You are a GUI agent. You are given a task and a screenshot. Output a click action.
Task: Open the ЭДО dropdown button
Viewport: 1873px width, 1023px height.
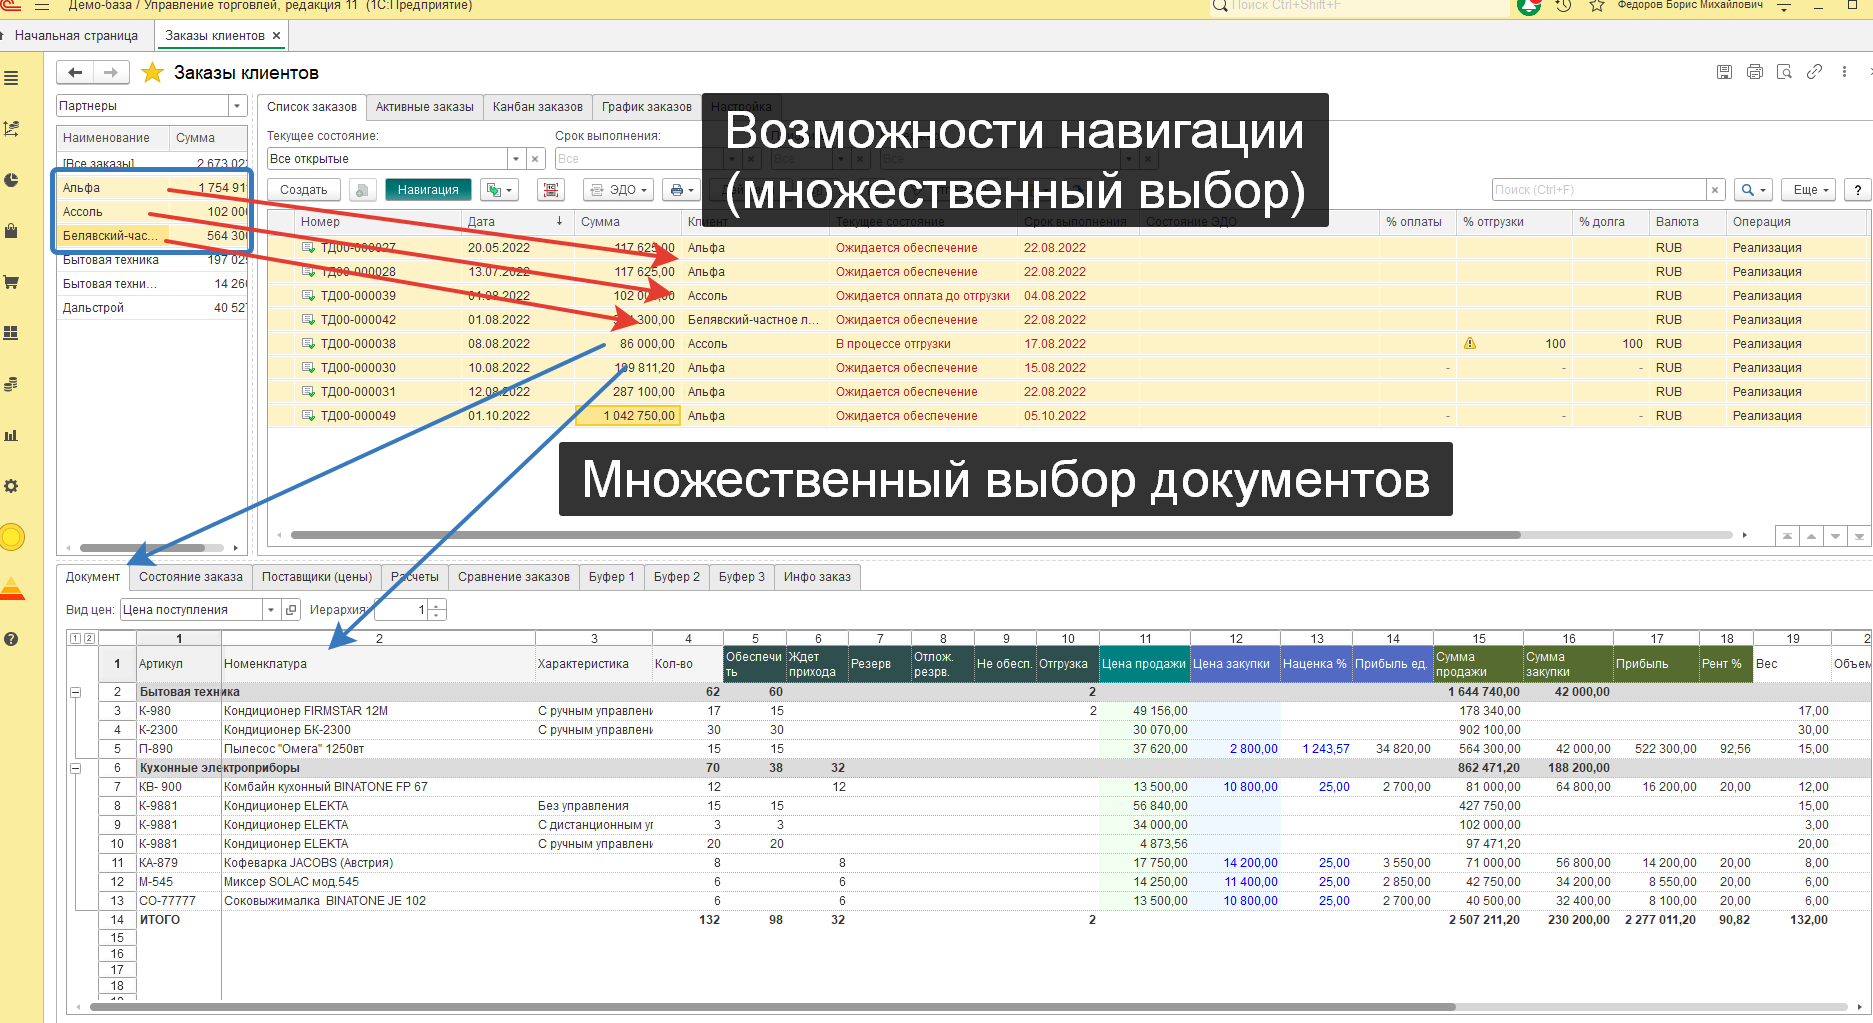tap(619, 190)
